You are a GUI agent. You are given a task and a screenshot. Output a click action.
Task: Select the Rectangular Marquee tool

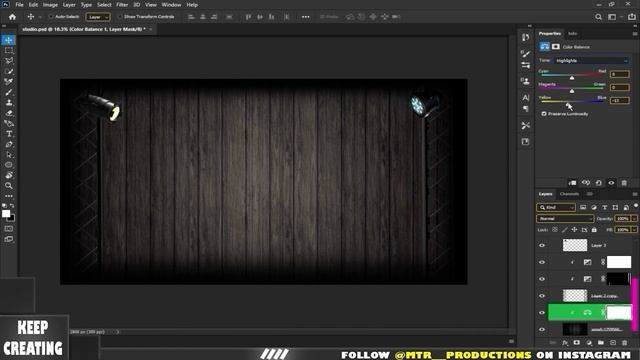9,51
